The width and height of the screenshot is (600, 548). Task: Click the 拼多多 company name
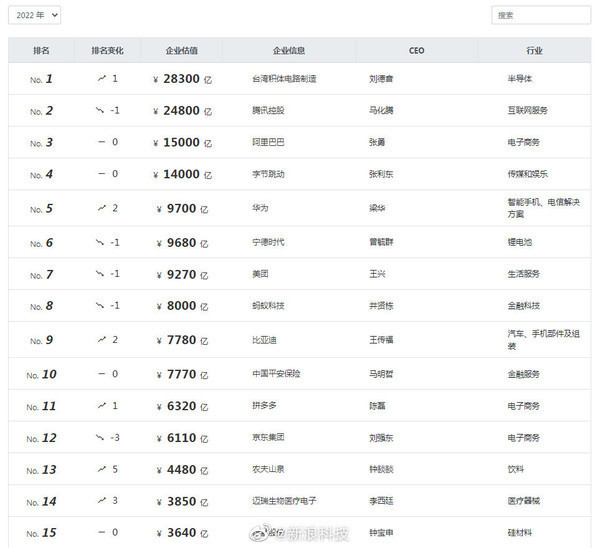tap(264, 406)
